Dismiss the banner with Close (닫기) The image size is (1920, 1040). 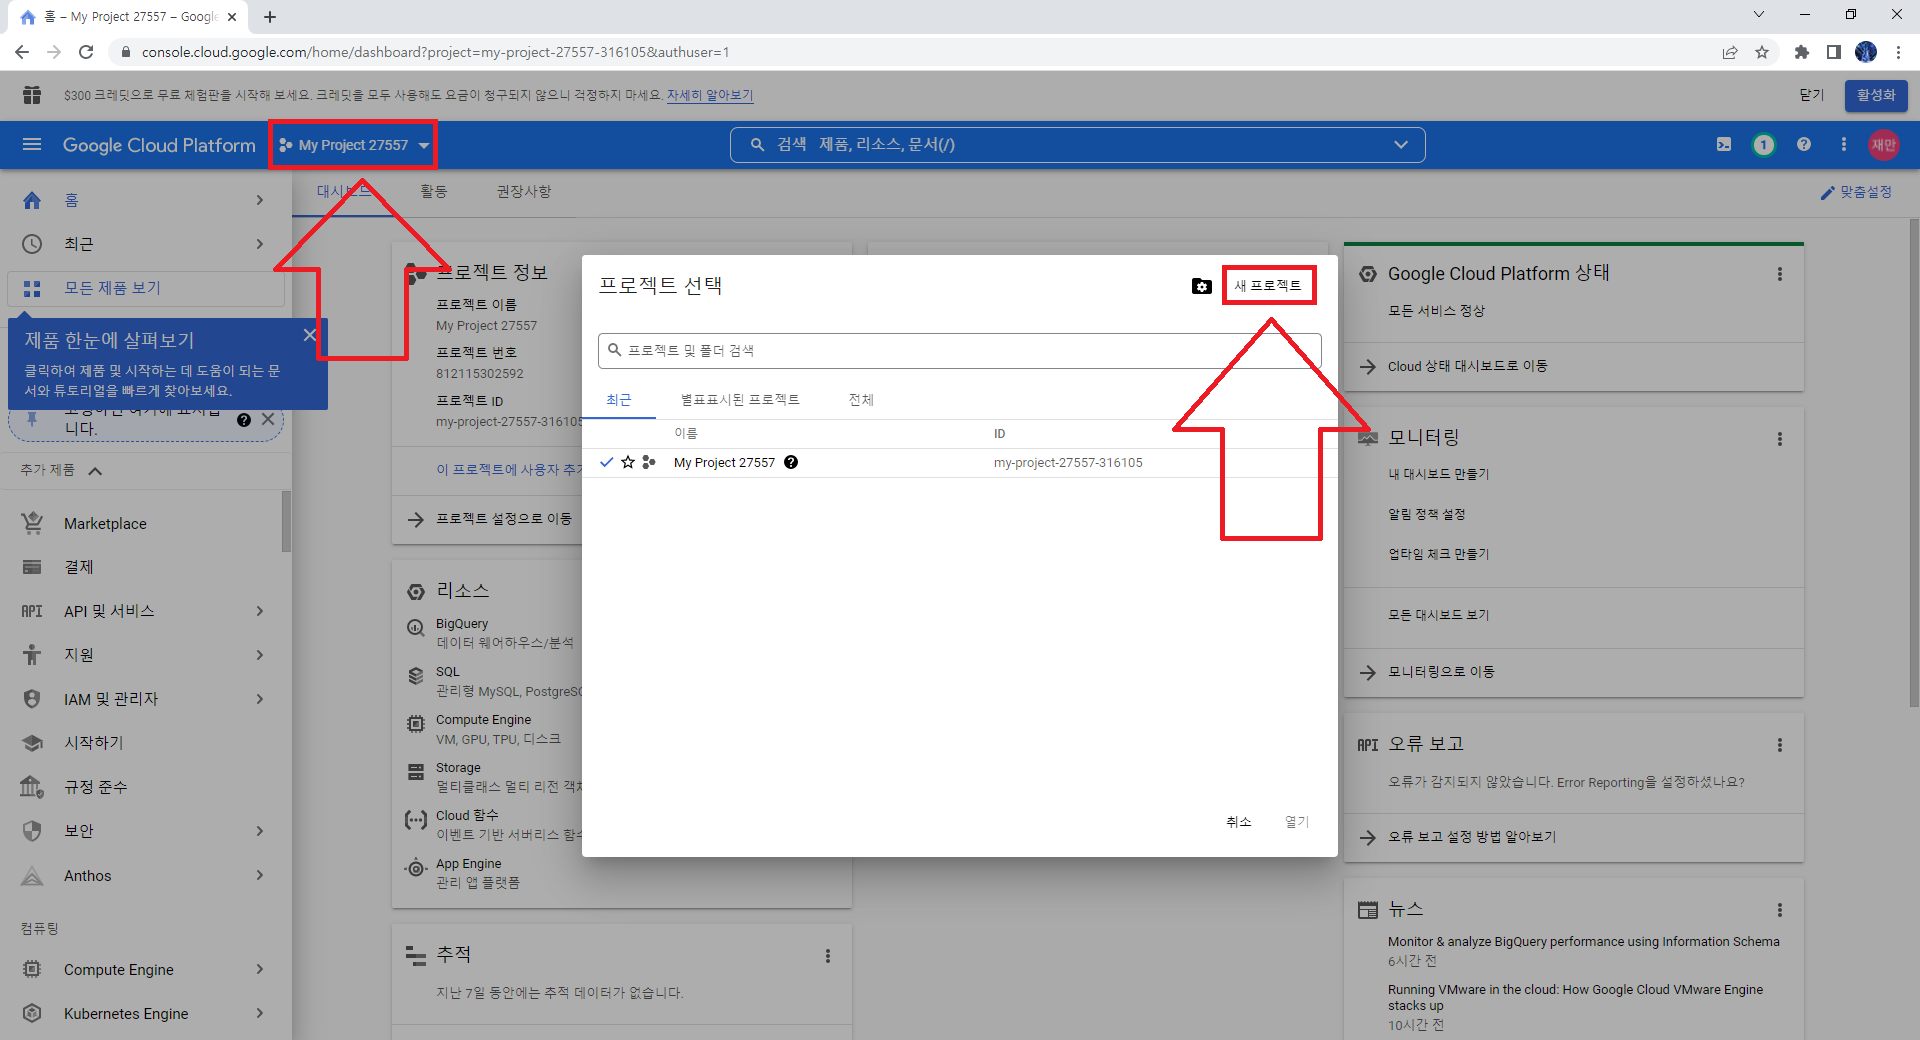click(1812, 95)
